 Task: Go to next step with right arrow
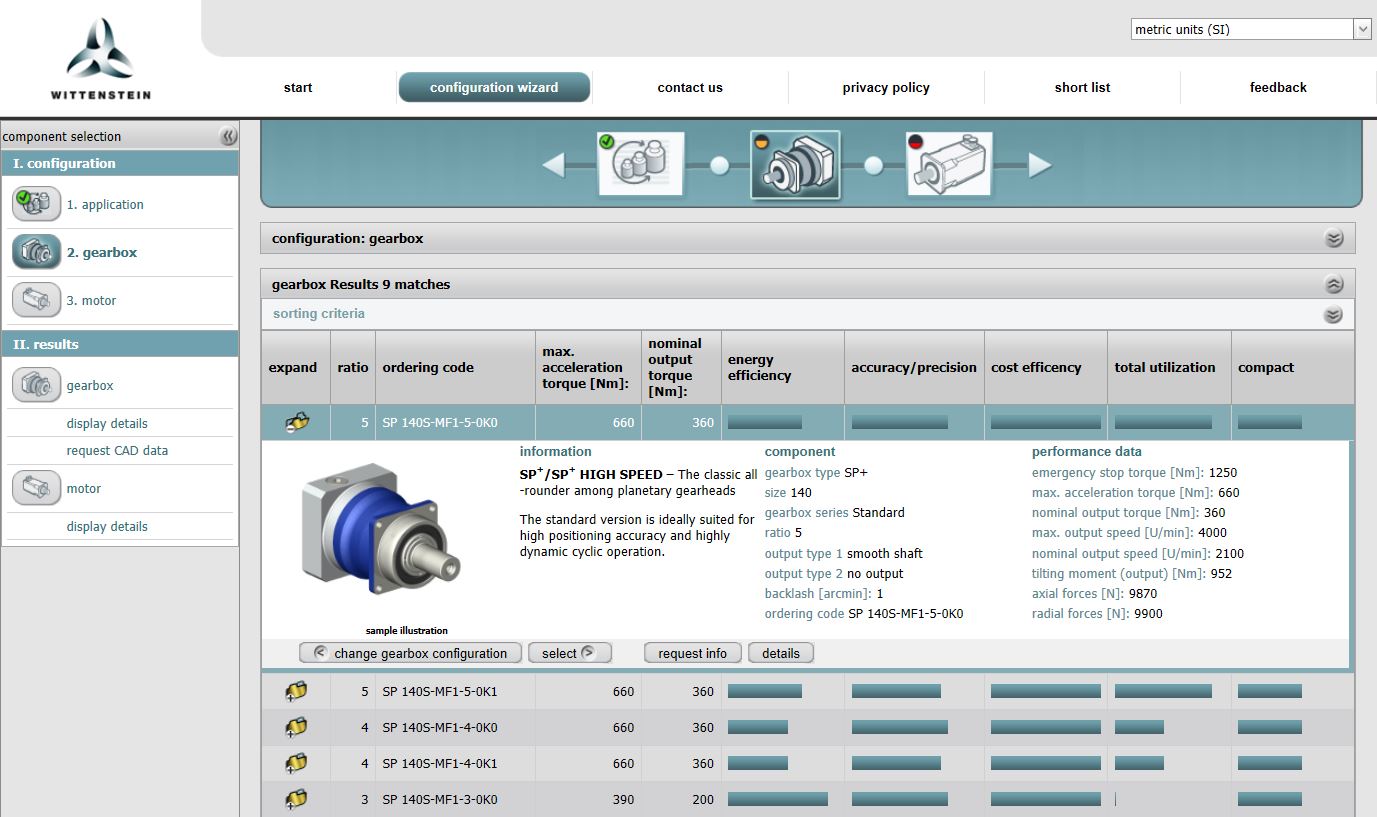1040,165
